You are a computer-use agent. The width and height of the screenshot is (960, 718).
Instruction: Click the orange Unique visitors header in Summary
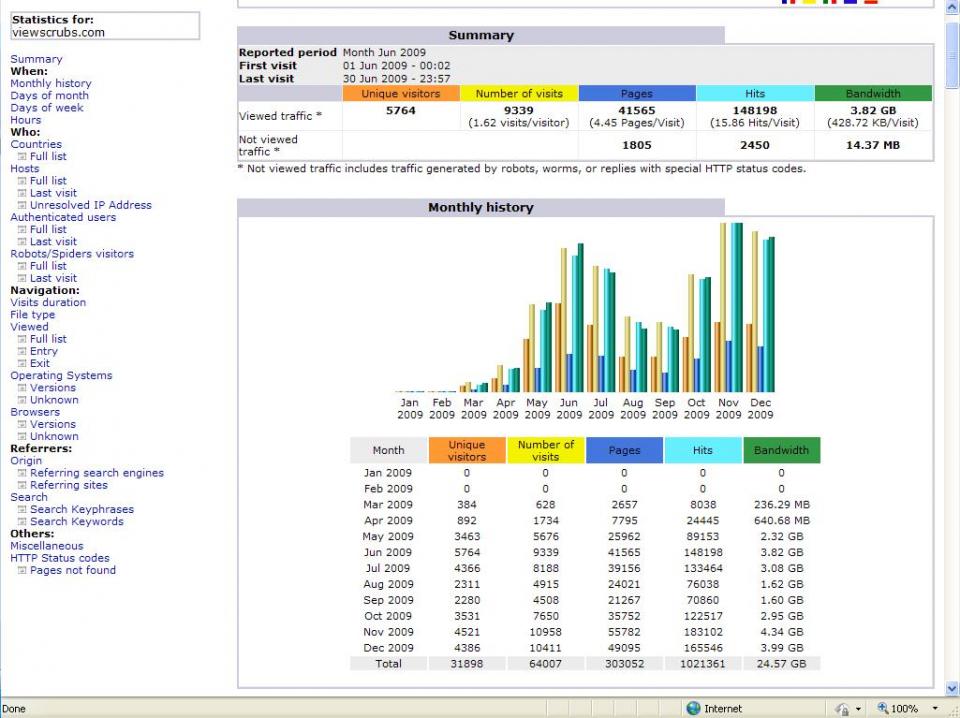coord(401,94)
